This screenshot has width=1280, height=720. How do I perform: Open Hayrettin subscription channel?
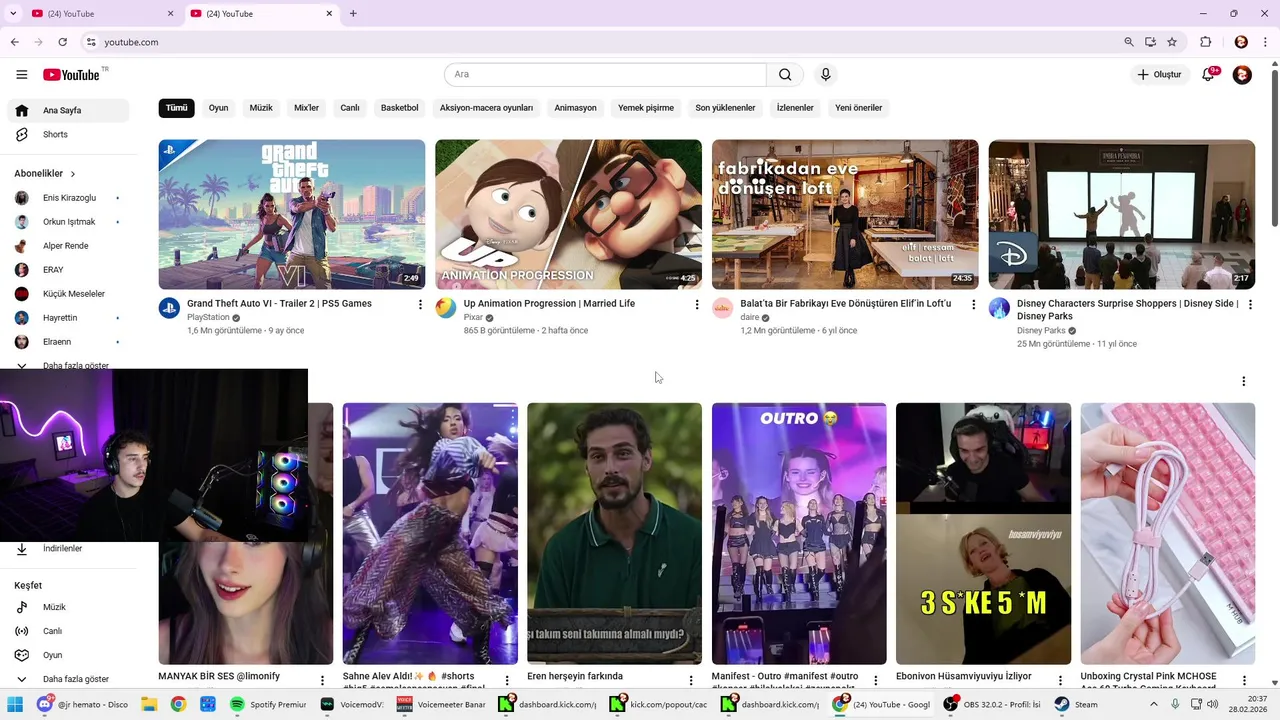[68, 318]
